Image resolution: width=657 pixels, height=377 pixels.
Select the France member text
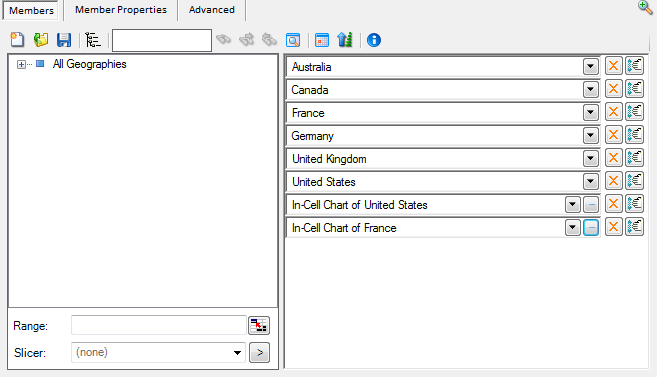[x=308, y=113]
